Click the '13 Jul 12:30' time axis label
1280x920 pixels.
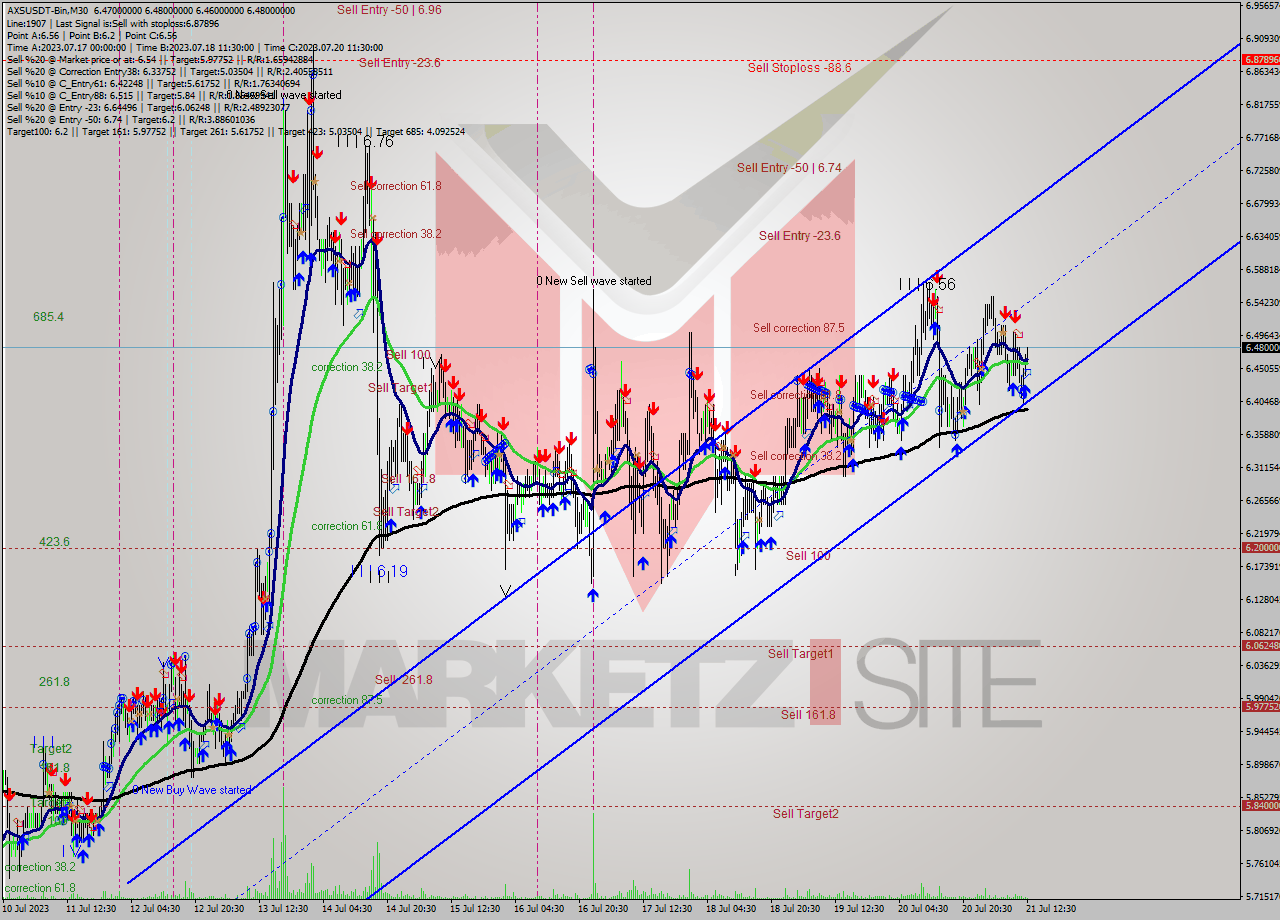pyautogui.click(x=284, y=909)
